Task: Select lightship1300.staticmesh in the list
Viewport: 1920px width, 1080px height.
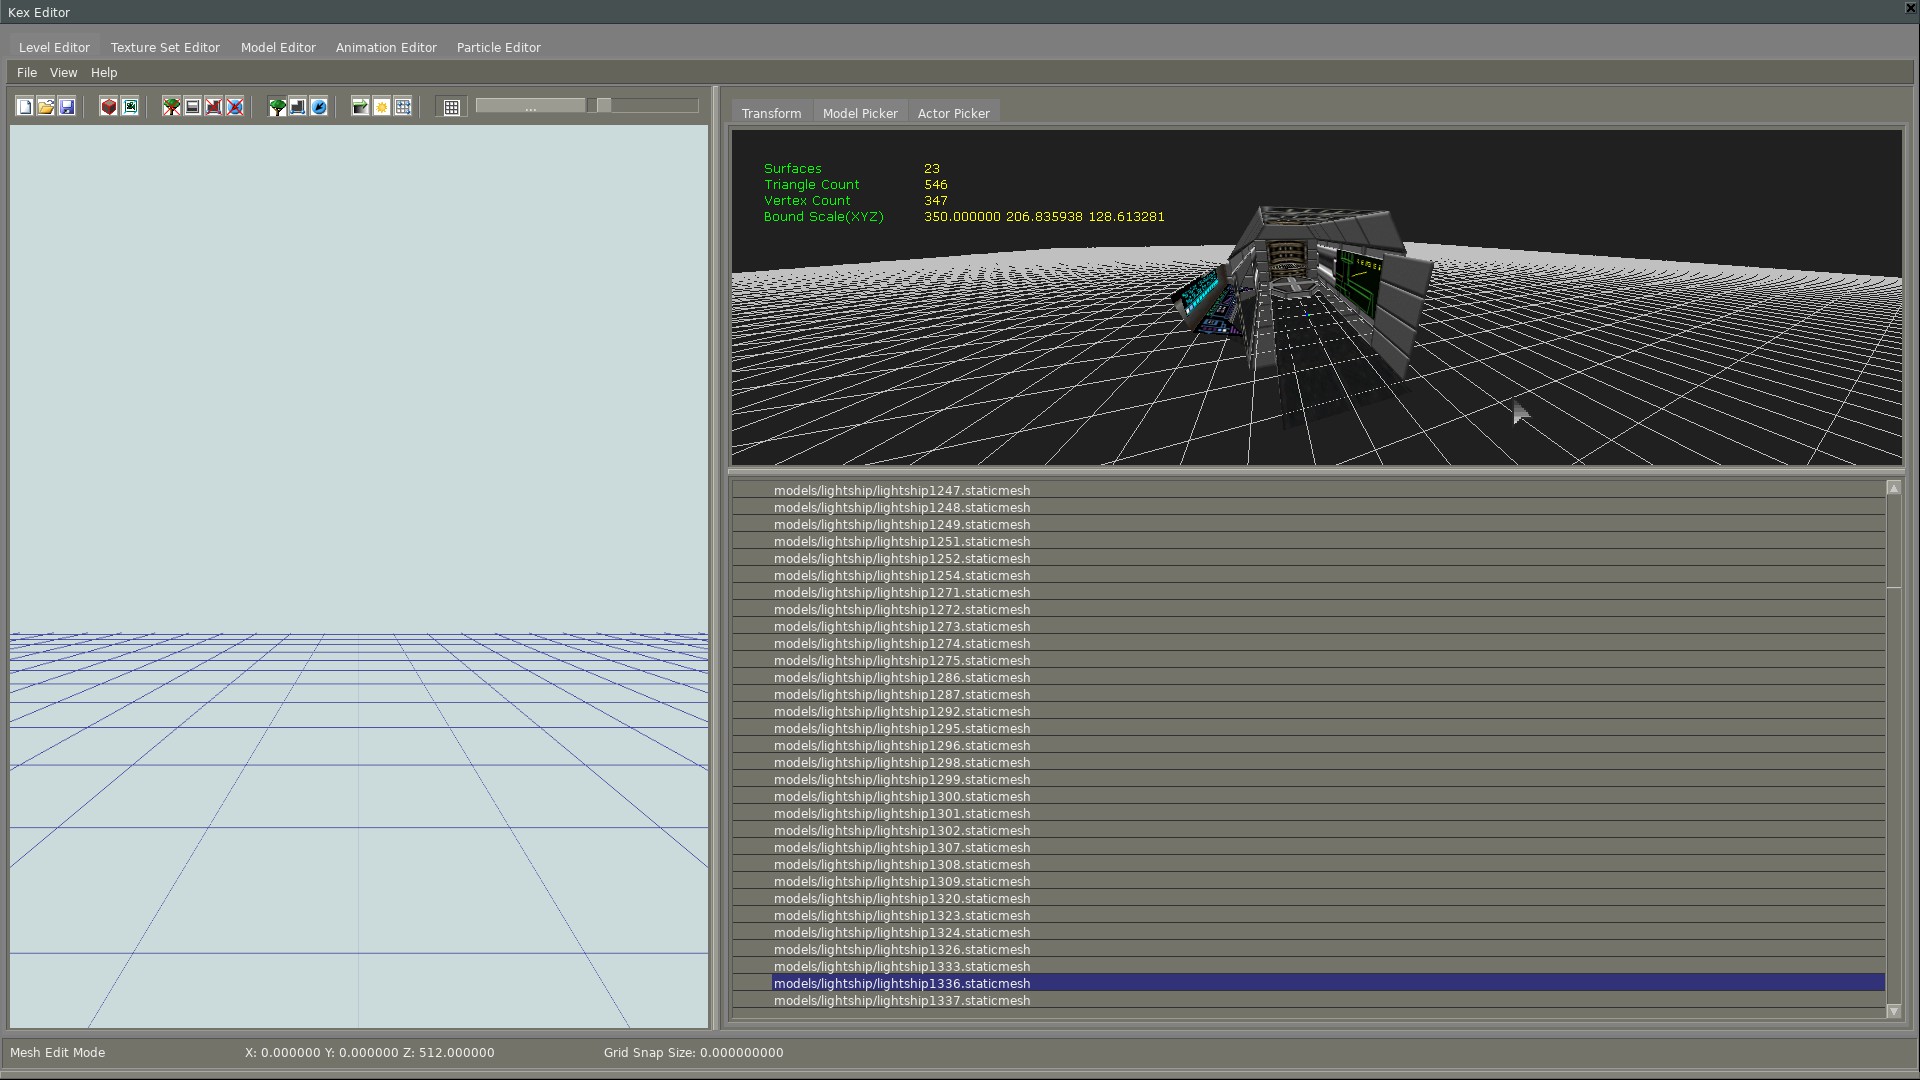Action: (901, 797)
